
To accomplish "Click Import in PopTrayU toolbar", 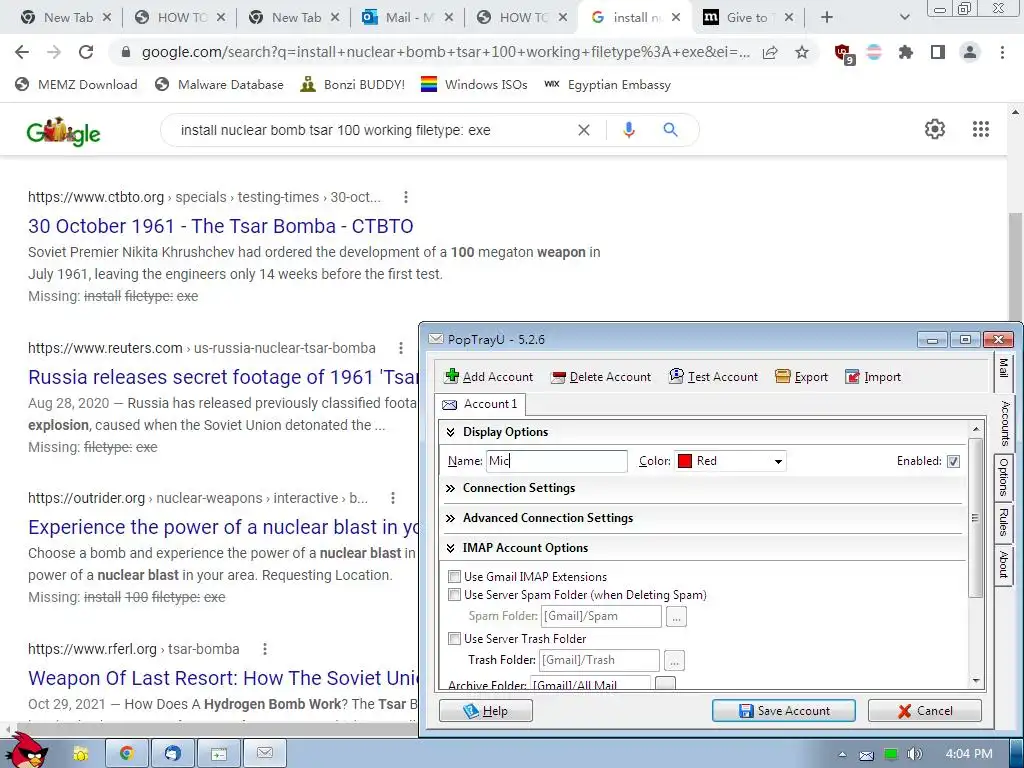I will click(x=873, y=377).
